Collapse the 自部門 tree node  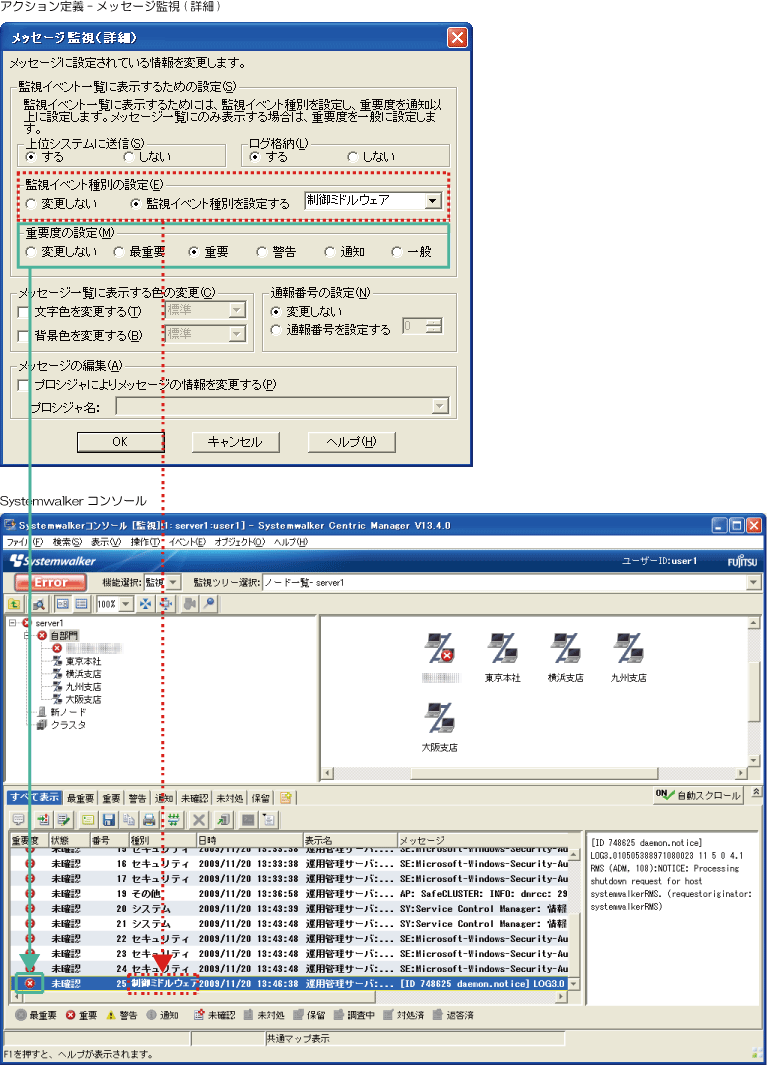pos(27,635)
